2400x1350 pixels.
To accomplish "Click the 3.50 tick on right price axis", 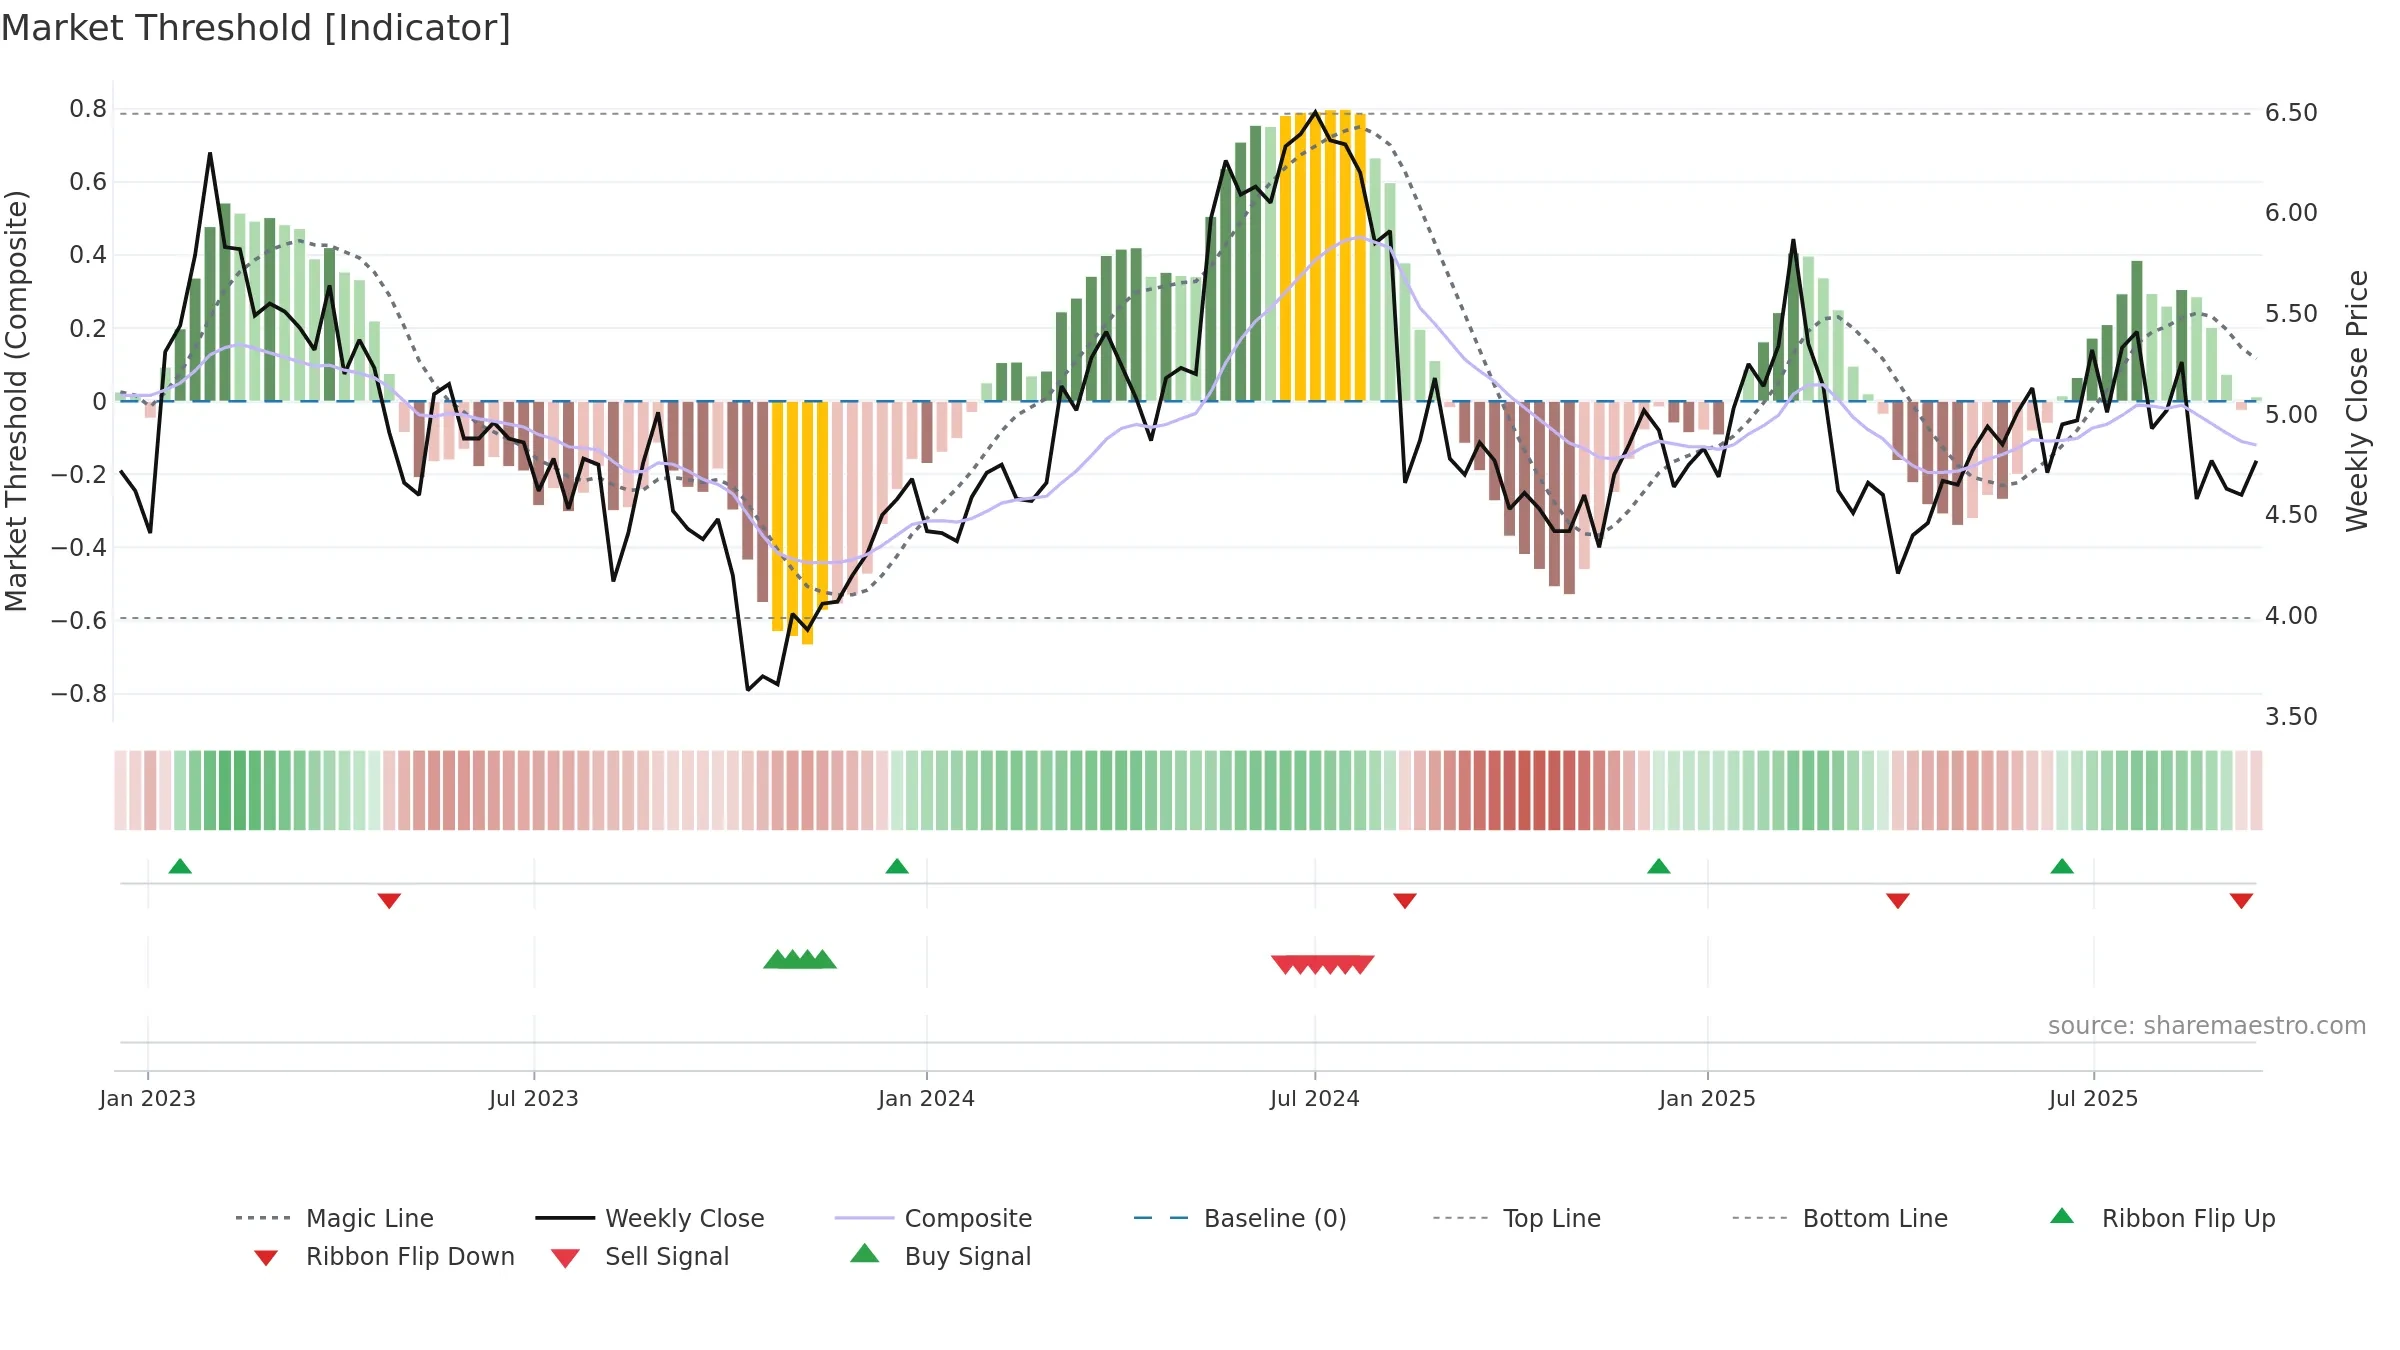I will point(2291,717).
